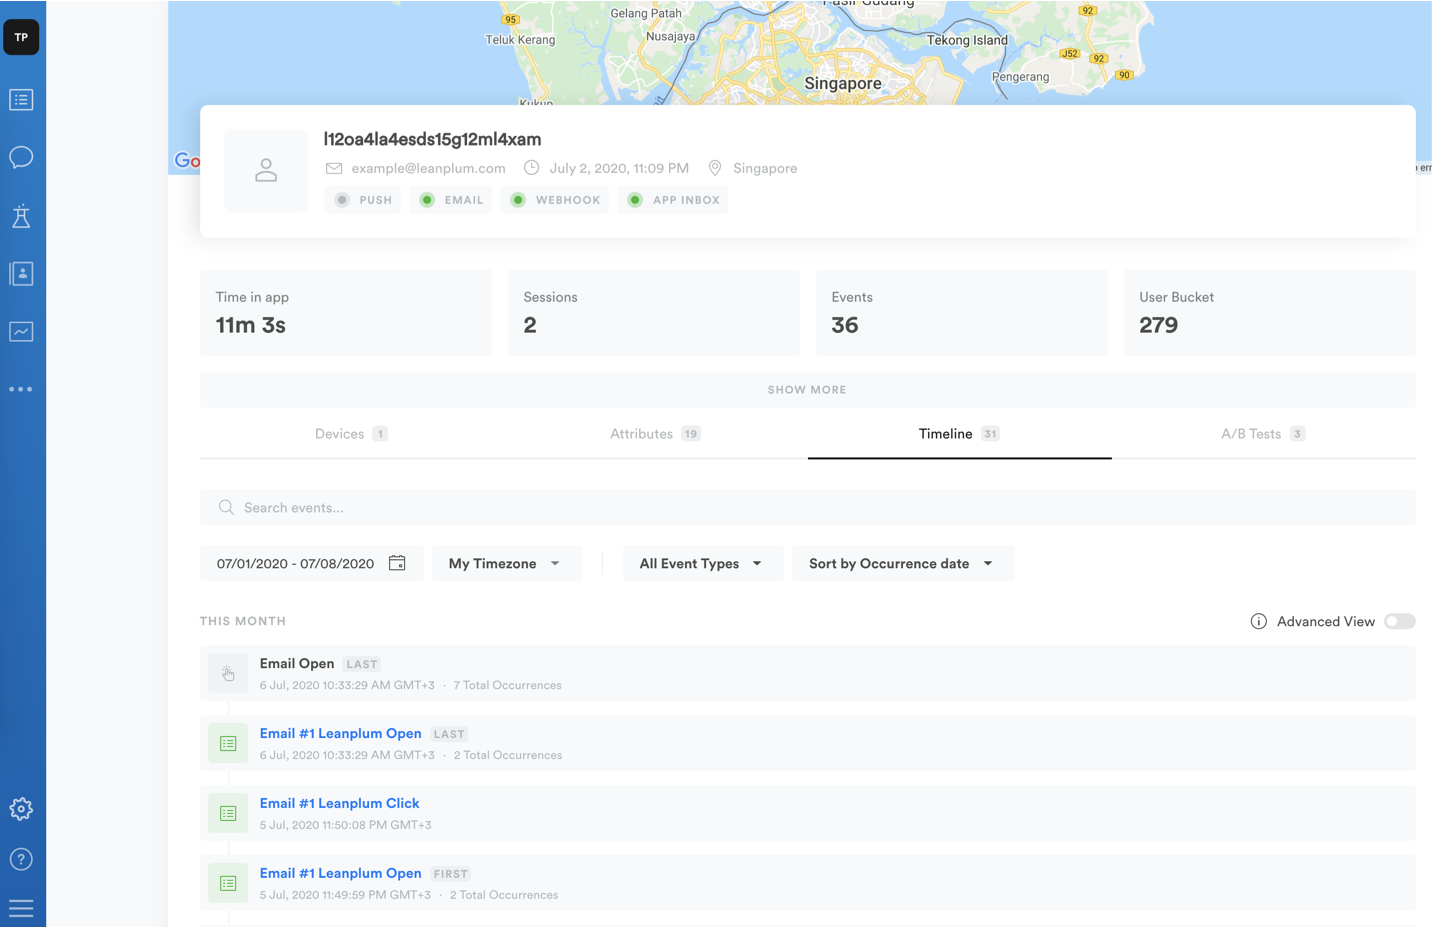Open the Help question mark icon
The height and width of the screenshot is (927, 1434).
pyautogui.click(x=21, y=859)
